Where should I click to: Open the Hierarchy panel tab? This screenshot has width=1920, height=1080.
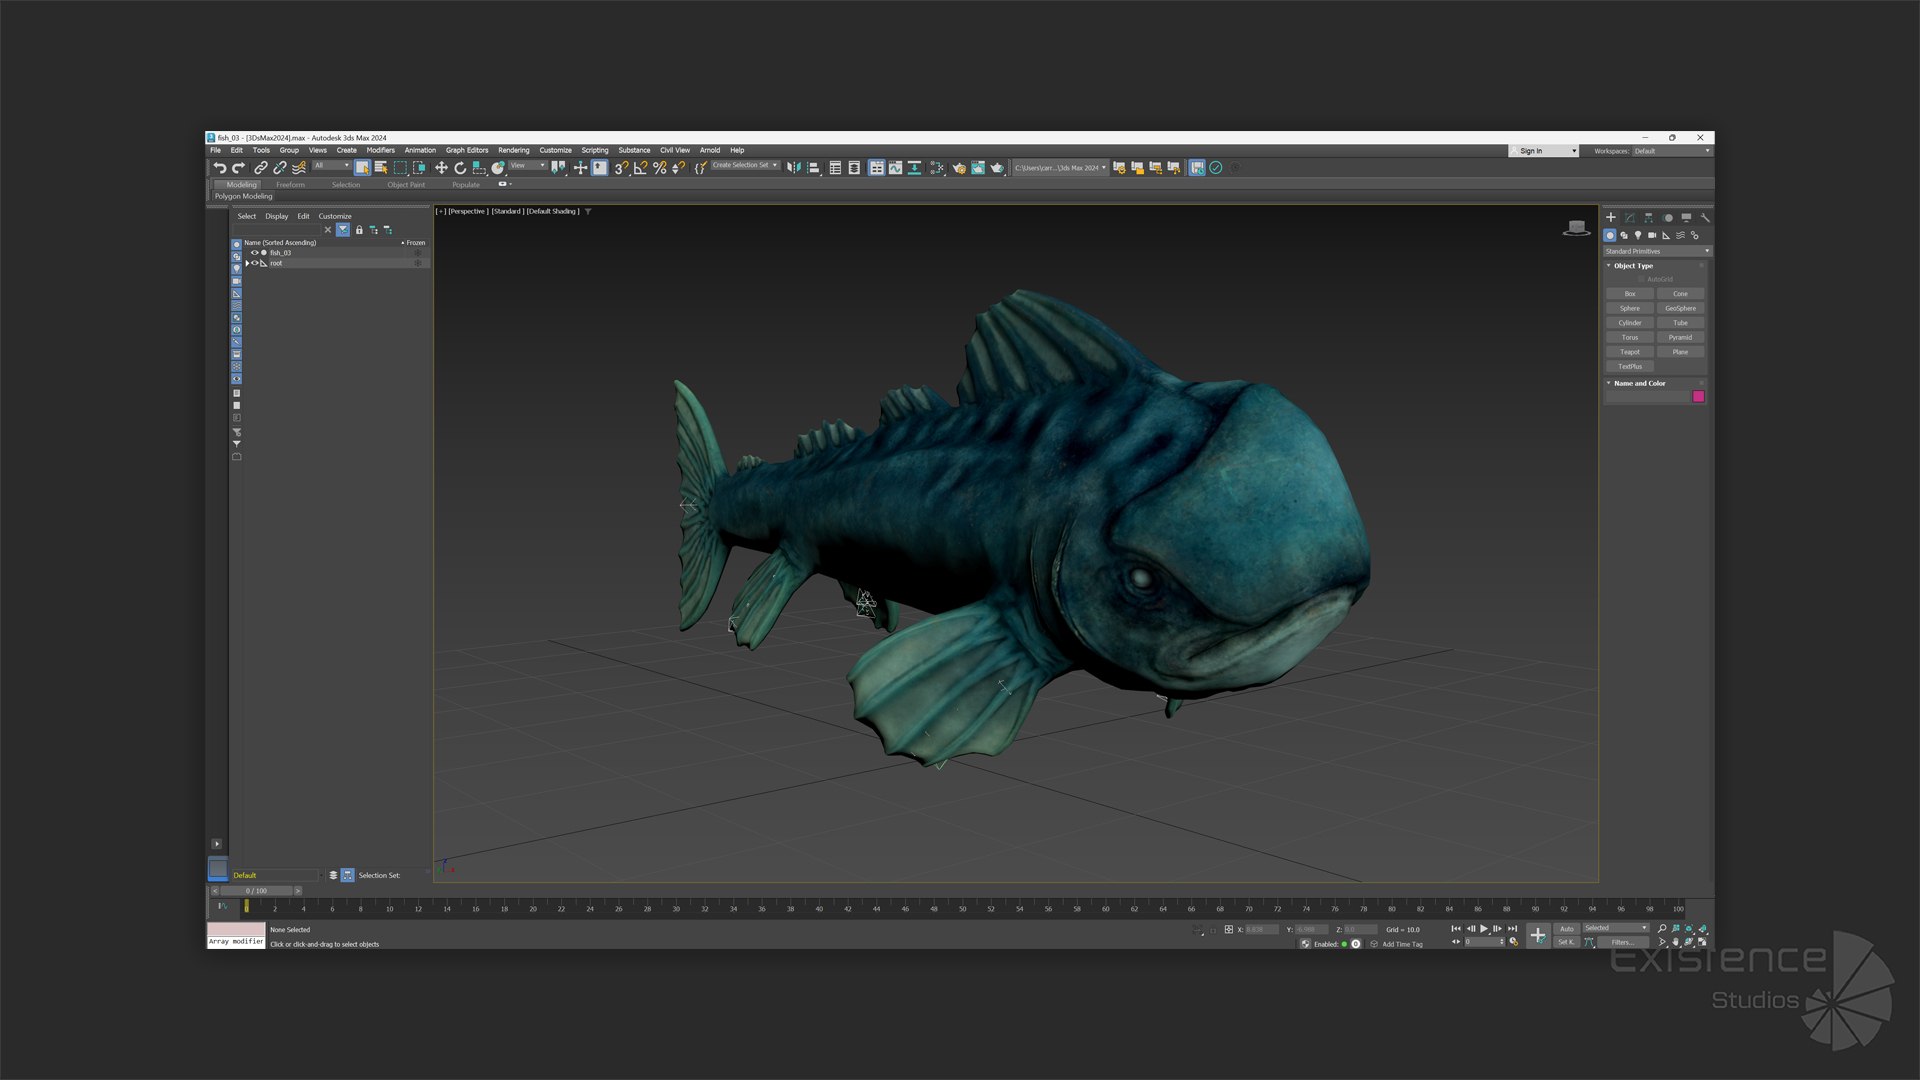click(1649, 217)
